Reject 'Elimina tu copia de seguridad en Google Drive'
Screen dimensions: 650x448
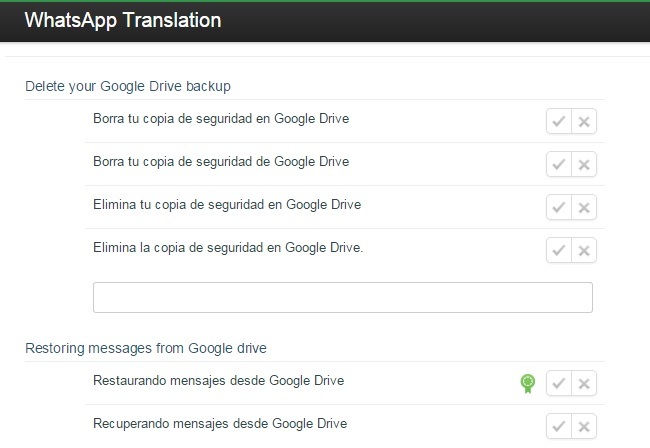[x=584, y=207]
